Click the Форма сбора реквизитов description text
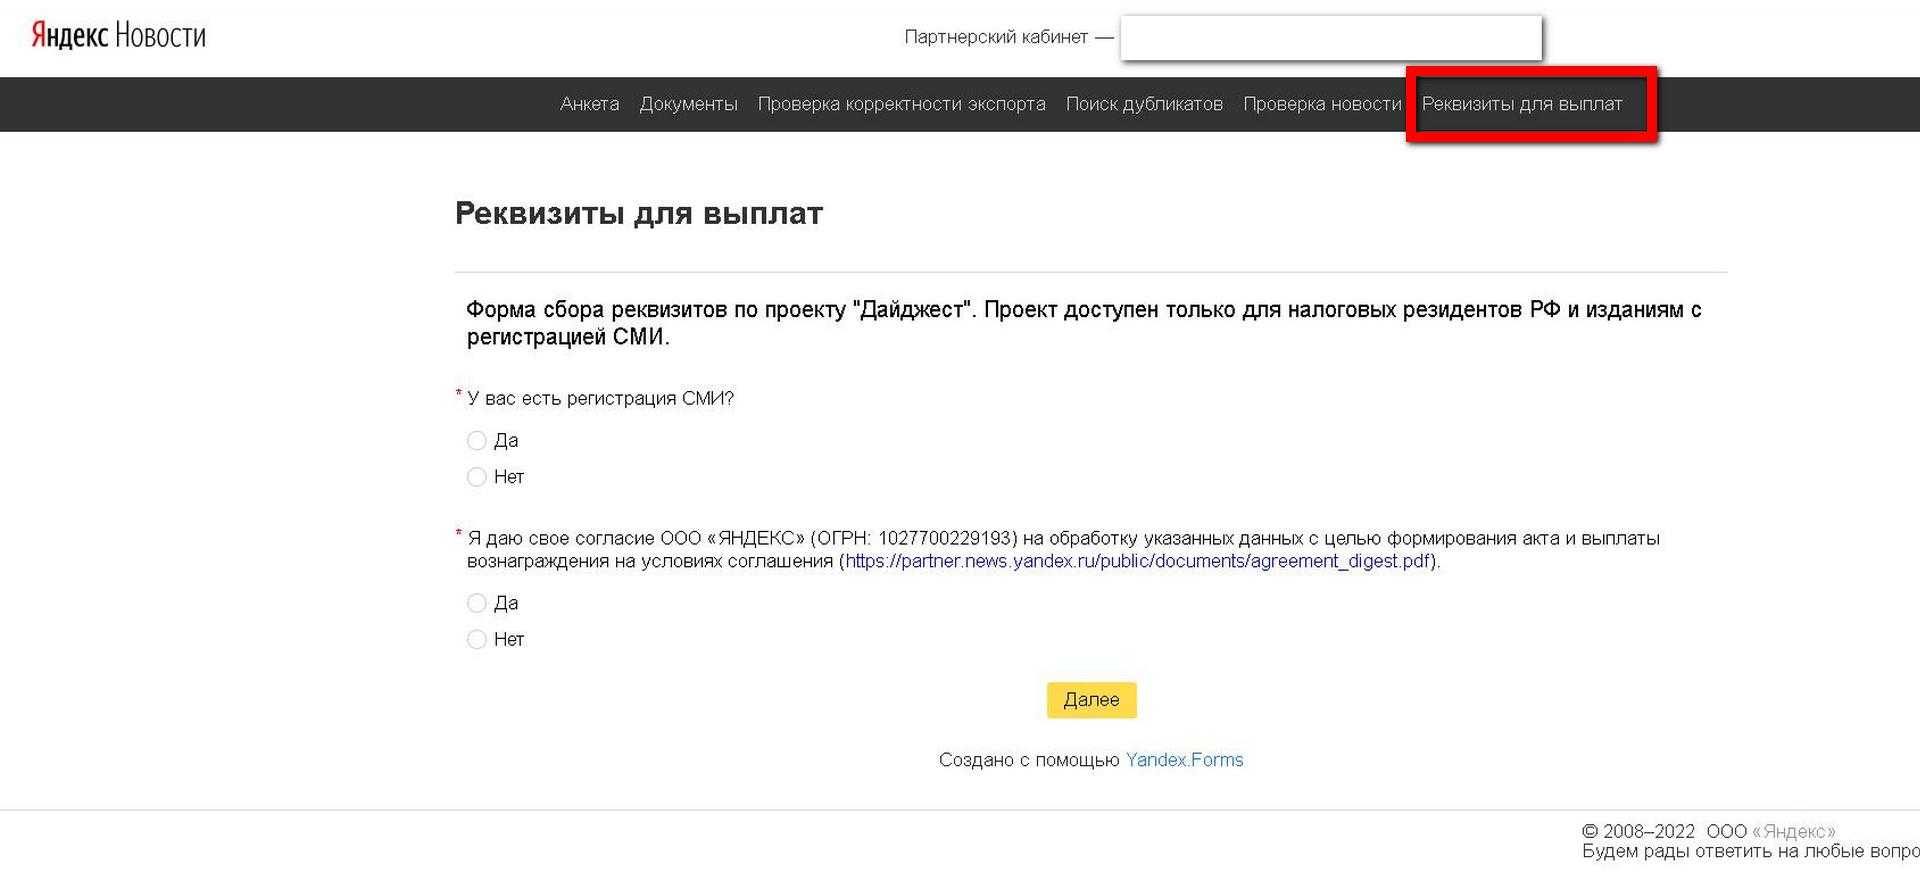The width and height of the screenshot is (1920, 888). (1084, 323)
